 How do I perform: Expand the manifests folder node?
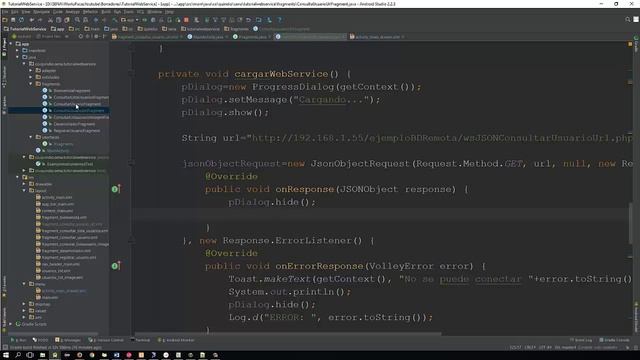tap(18, 51)
